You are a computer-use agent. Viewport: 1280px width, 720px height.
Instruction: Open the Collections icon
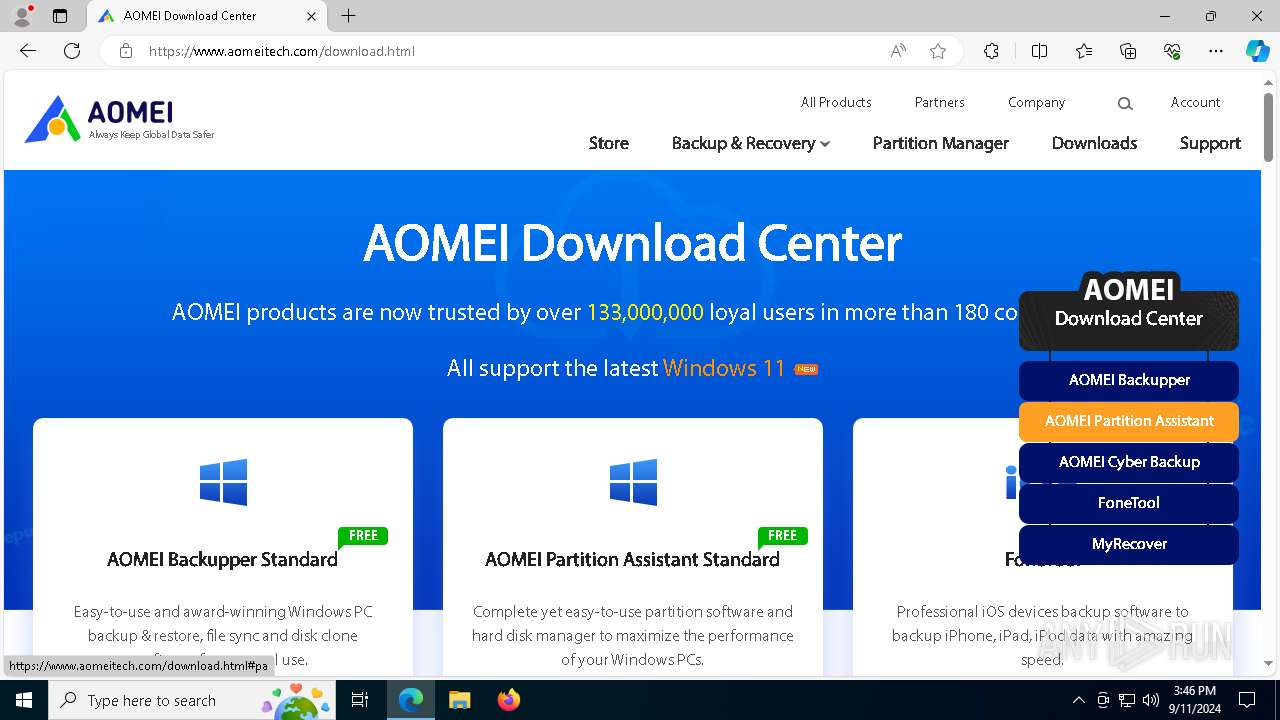1128,51
